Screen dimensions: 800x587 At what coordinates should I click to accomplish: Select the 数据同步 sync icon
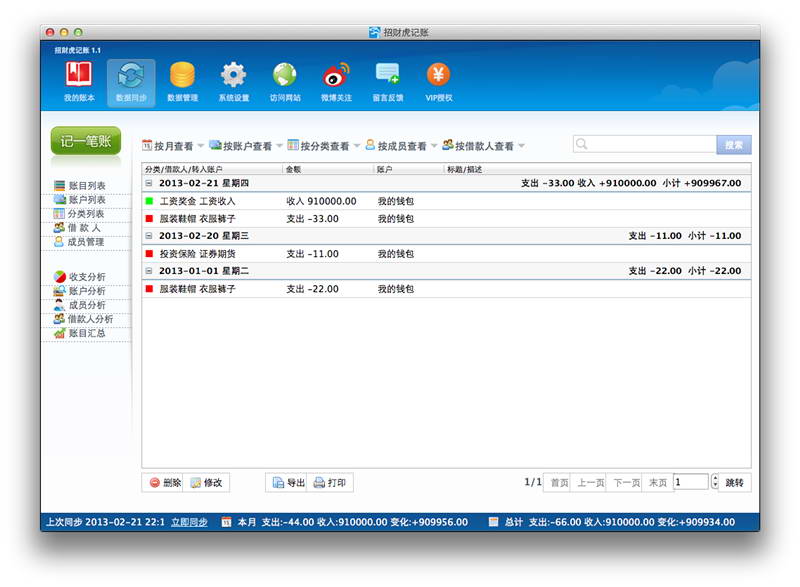(131, 82)
